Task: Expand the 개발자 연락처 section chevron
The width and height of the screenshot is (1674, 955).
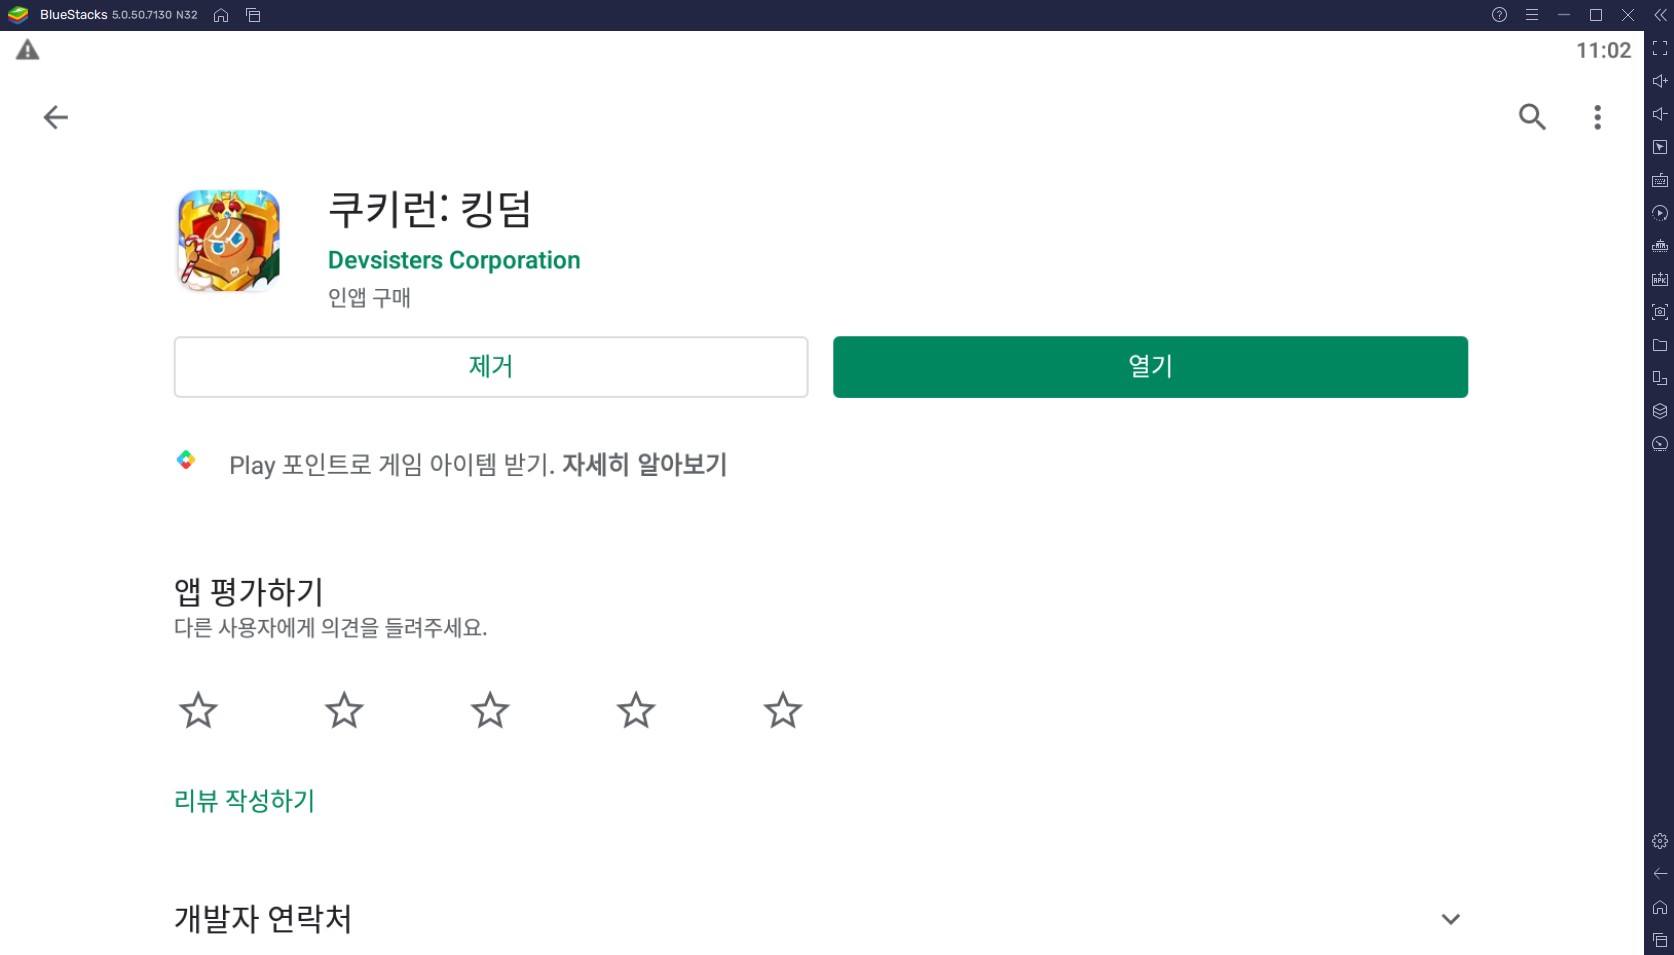Action: (x=1450, y=919)
